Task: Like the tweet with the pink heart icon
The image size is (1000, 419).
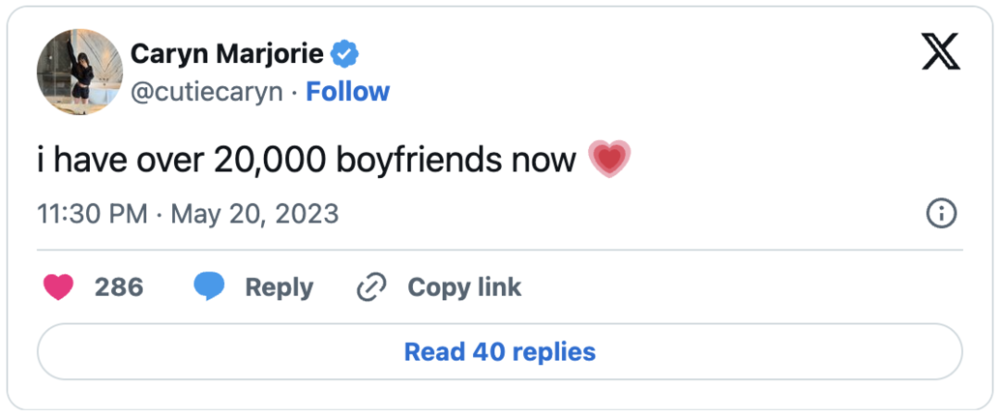Action: (x=59, y=287)
